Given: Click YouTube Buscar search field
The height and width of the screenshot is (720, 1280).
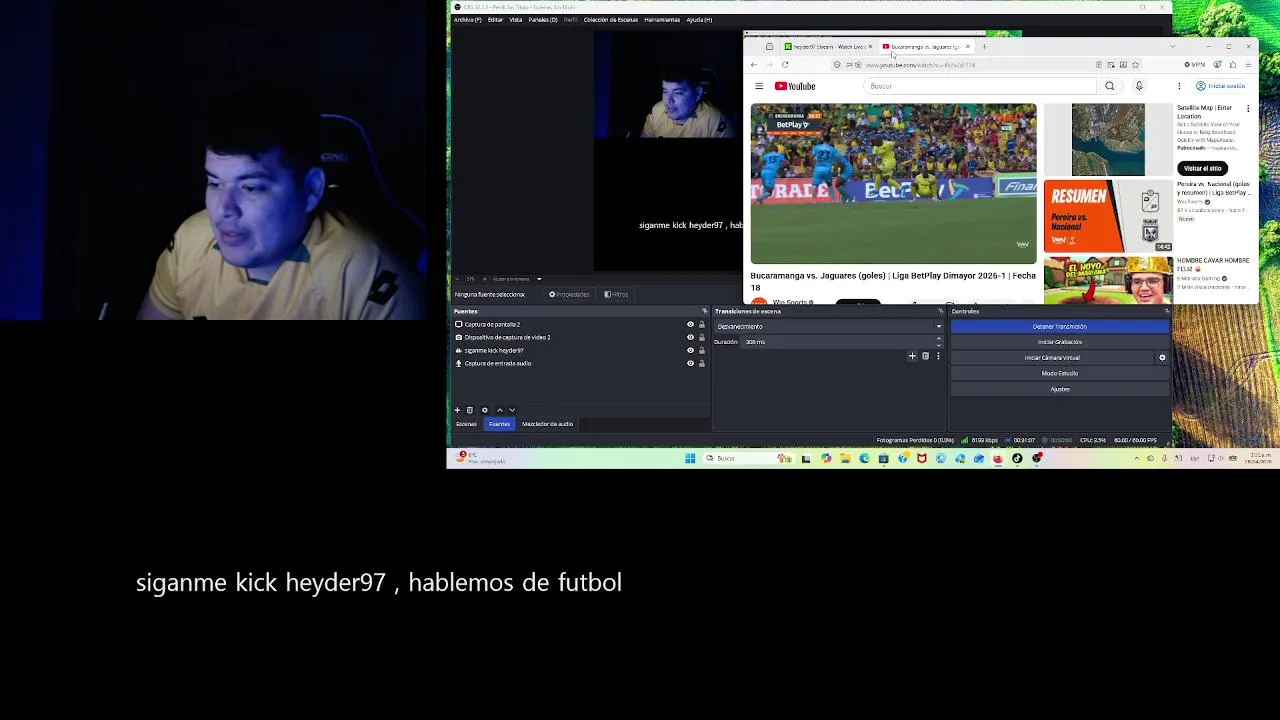Looking at the screenshot, I should [x=980, y=86].
